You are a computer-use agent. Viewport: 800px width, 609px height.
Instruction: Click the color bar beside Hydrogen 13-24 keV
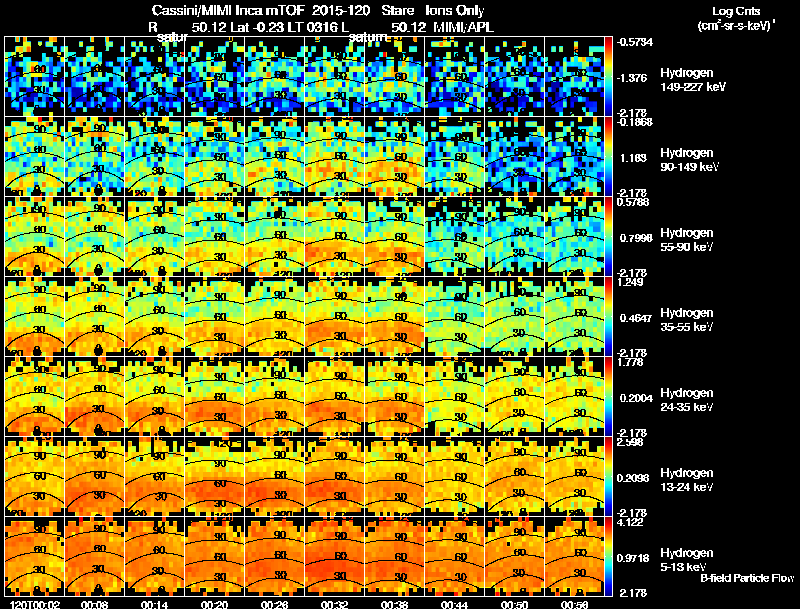(608, 477)
